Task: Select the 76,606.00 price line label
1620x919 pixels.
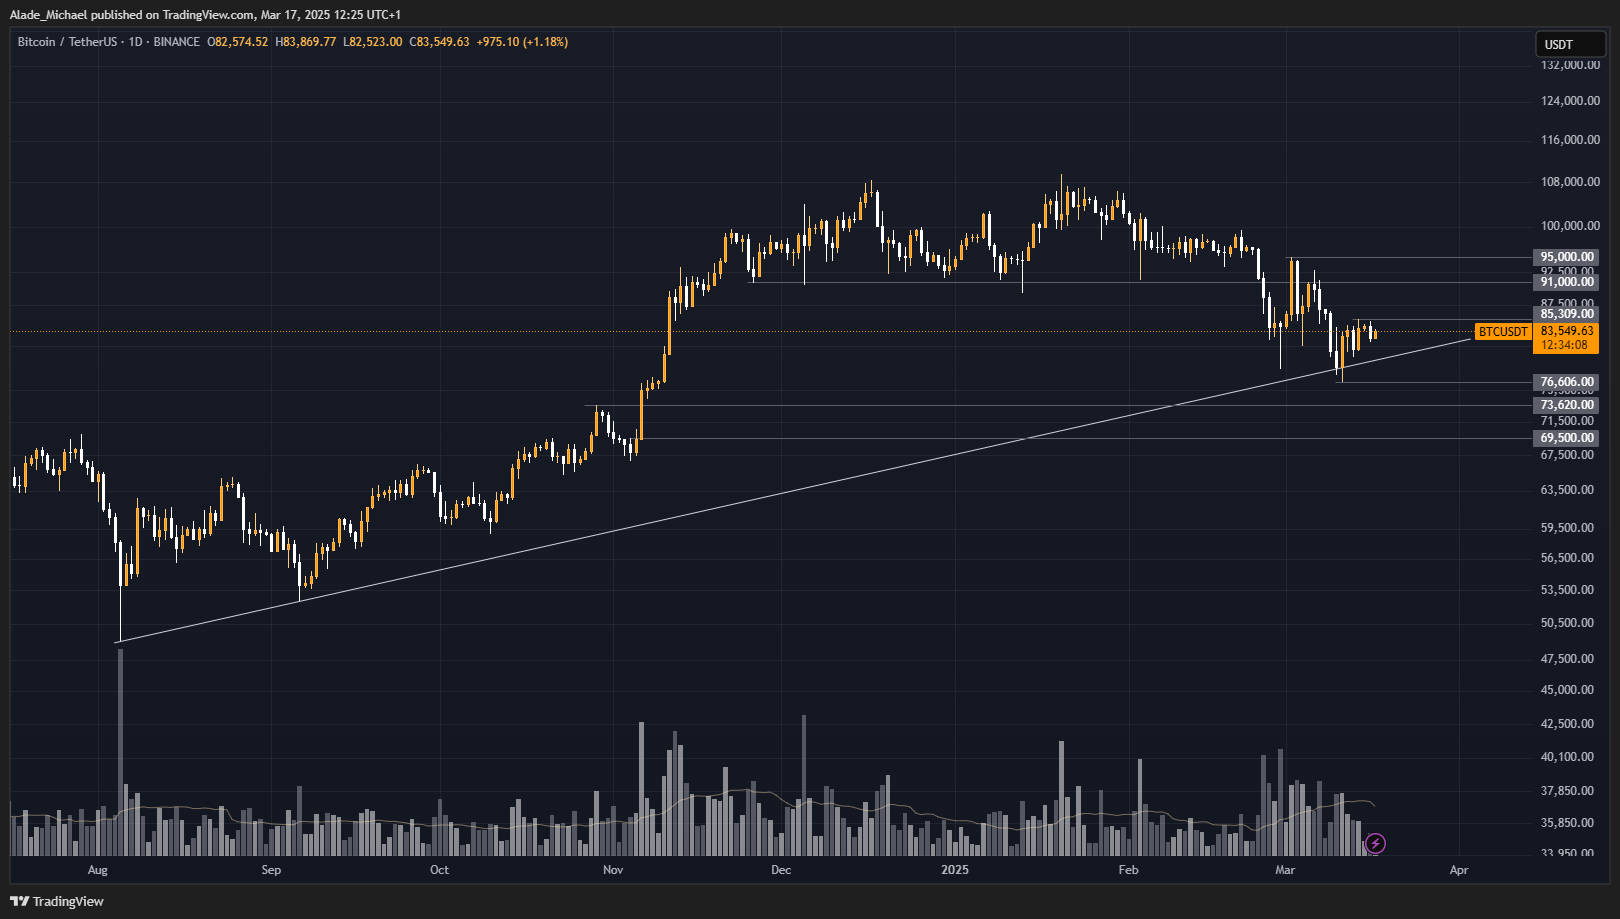Action: [1566, 382]
